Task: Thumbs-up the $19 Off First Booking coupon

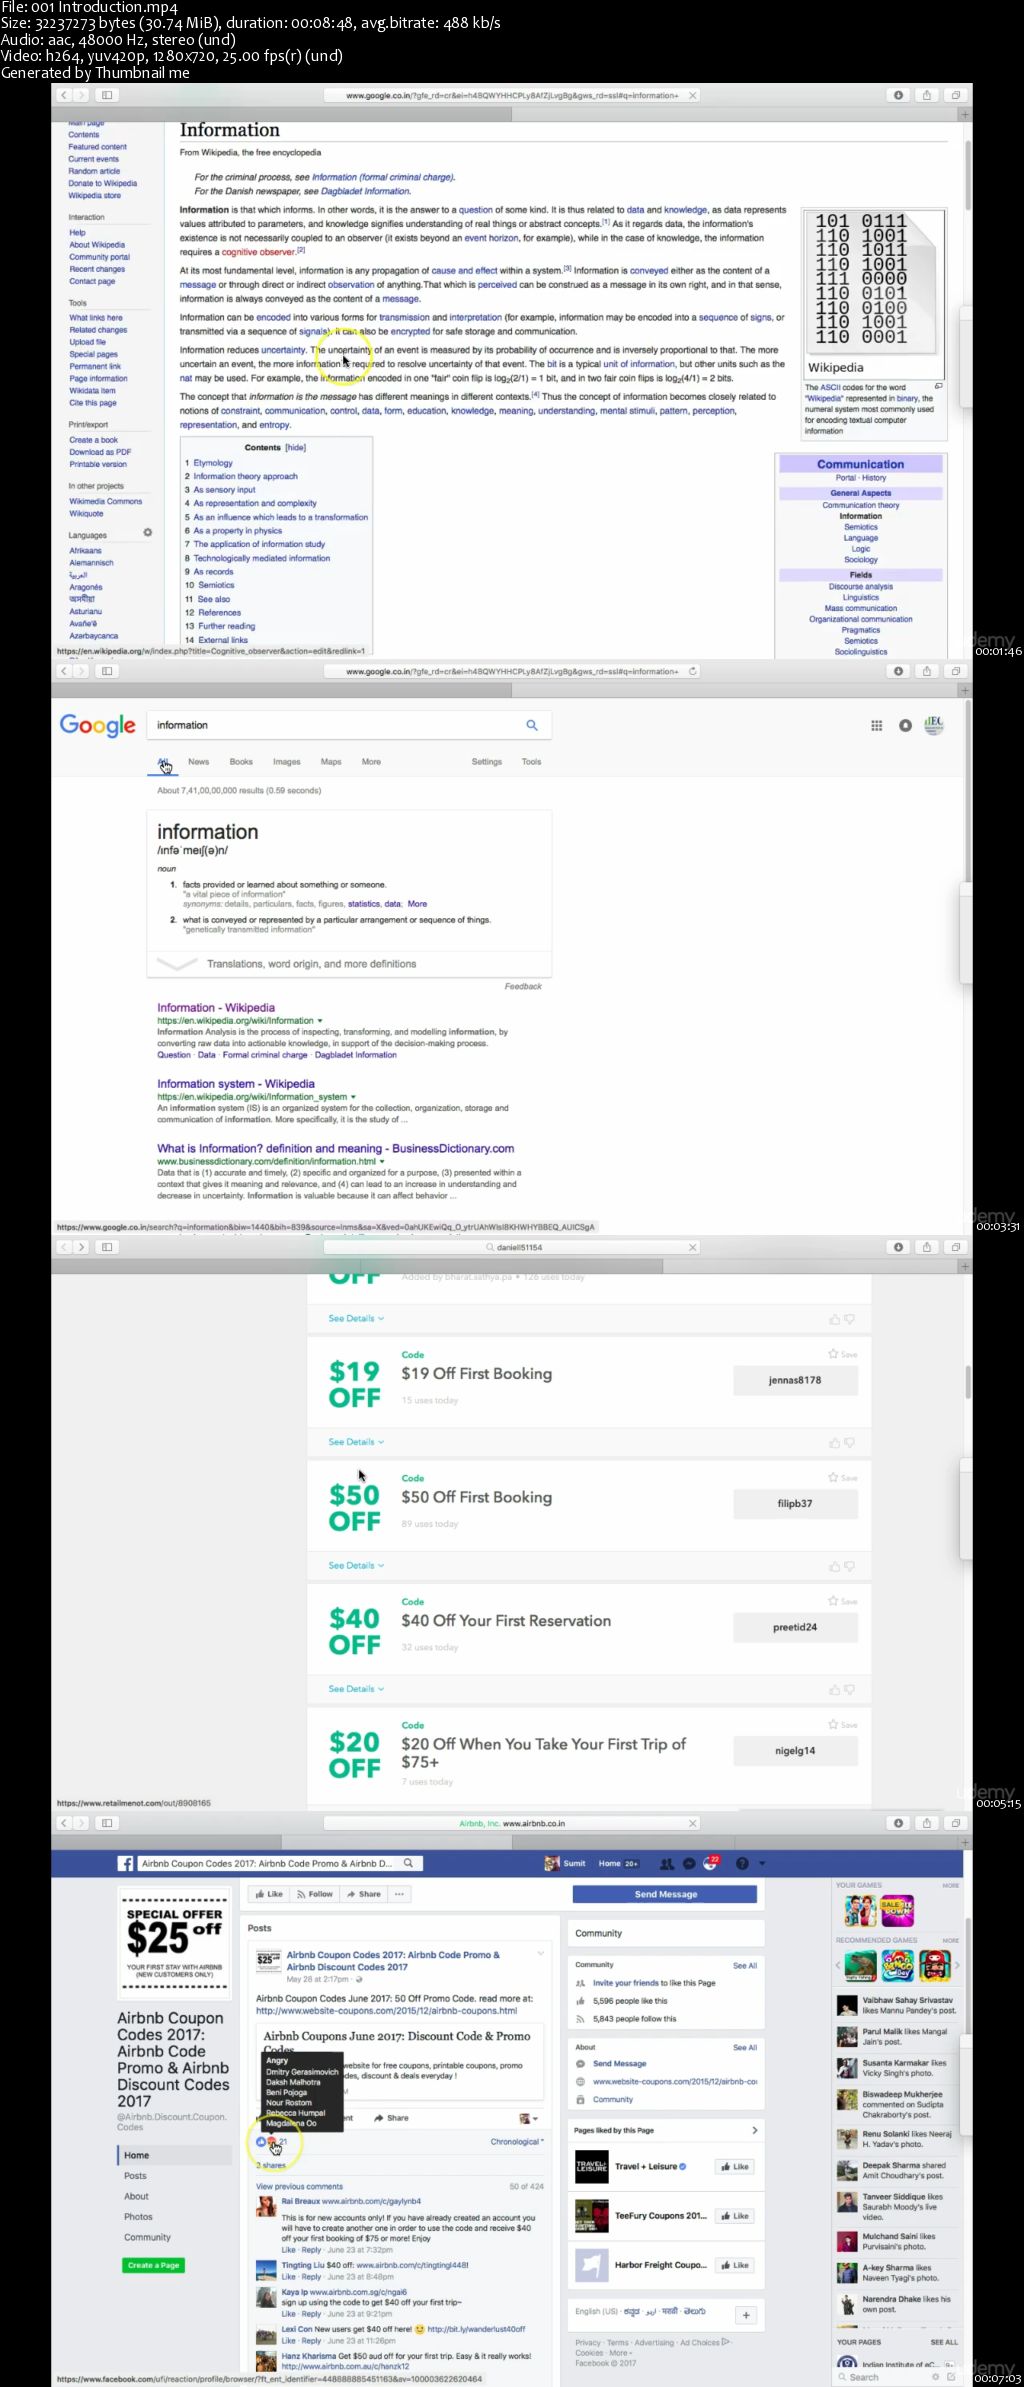Action: pyautogui.click(x=834, y=1442)
